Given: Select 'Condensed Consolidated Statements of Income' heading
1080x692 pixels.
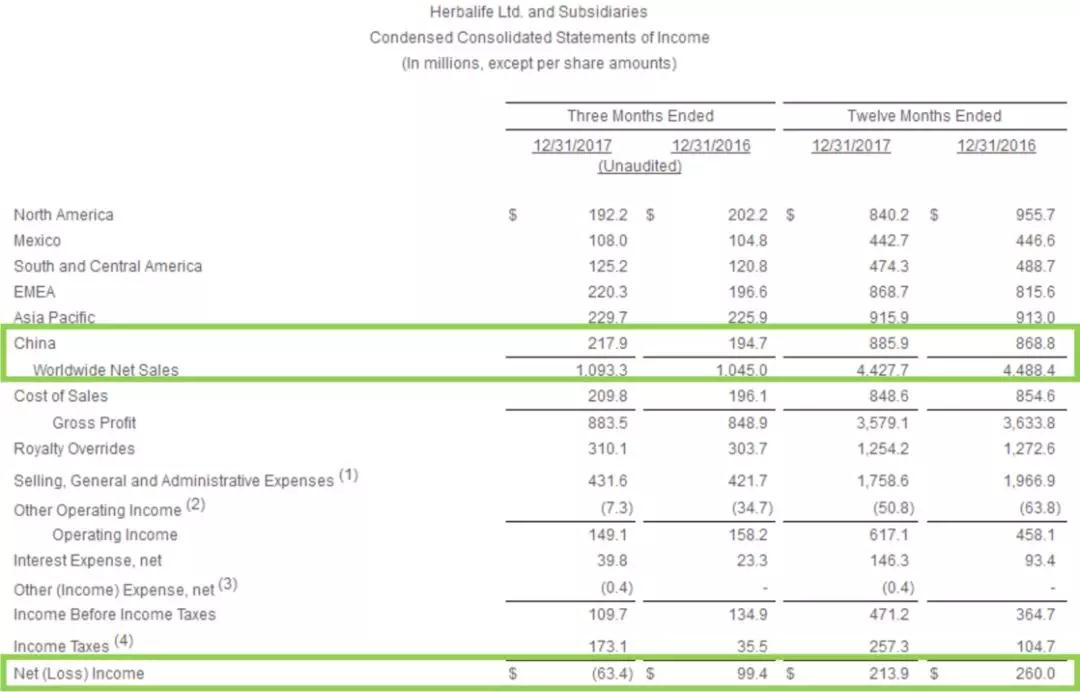Looking at the screenshot, I should 539,38.
